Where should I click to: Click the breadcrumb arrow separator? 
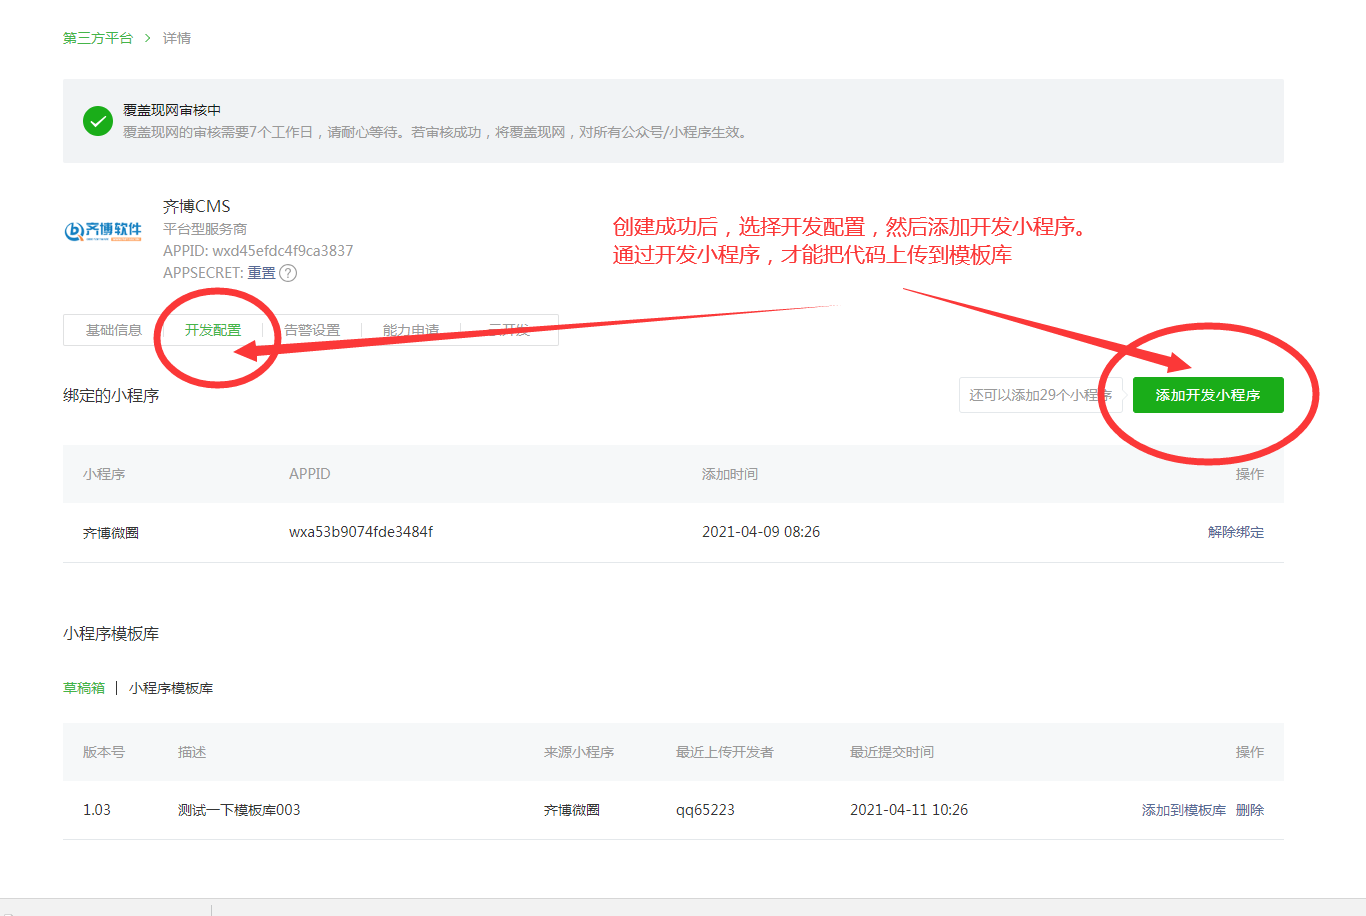(148, 38)
